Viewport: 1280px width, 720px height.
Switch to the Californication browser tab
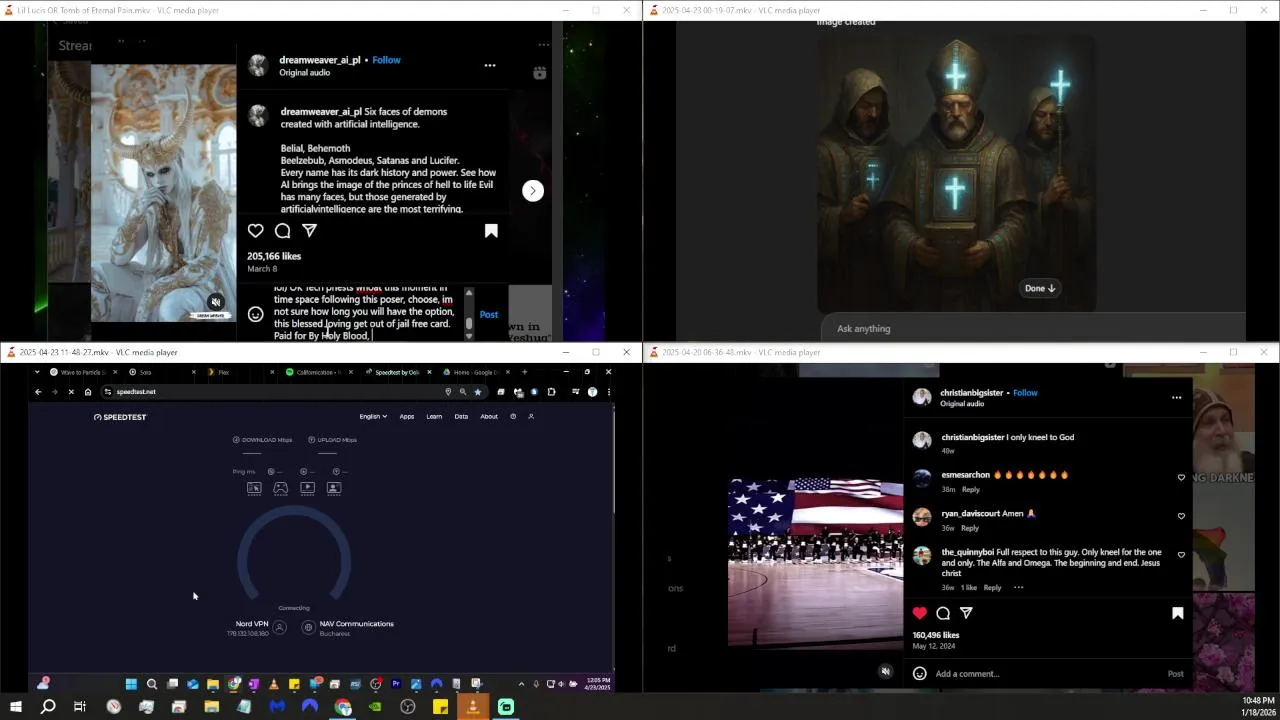click(318, 372)
